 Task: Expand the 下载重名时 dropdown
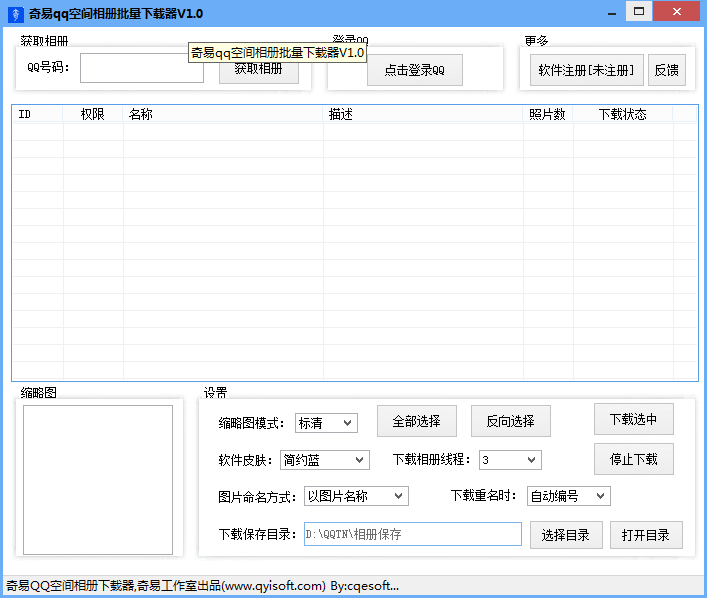pos(568,496)
